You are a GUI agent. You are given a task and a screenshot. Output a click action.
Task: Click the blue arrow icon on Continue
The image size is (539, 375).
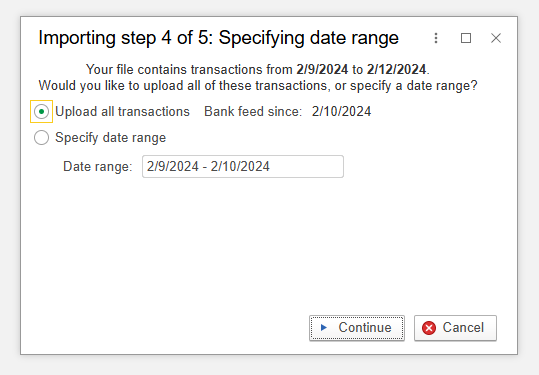click(323, 328)
